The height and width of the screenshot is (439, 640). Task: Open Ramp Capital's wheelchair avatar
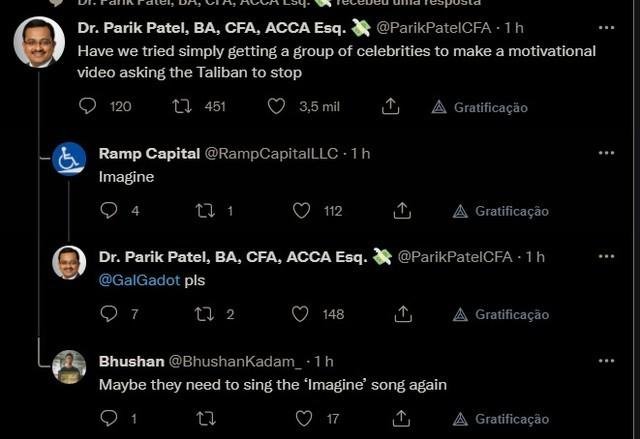pyautogui.click(x=69, y=159)
